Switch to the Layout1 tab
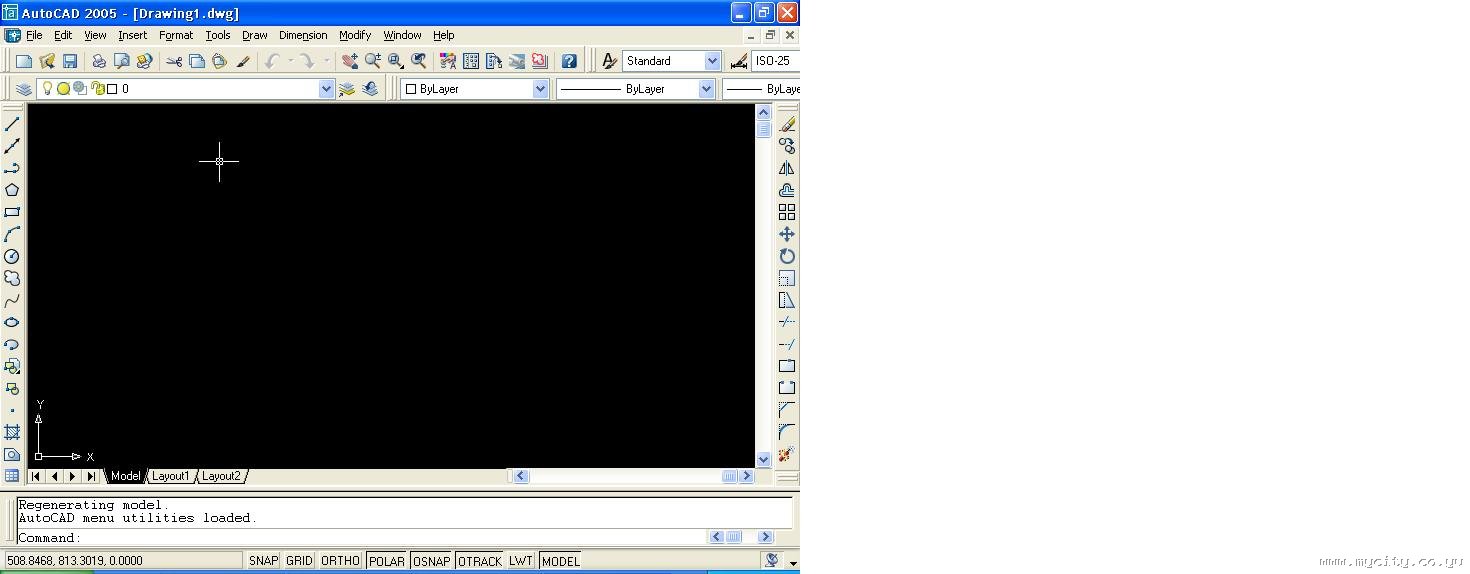This screenshot has width=1470, height=574. (170, 476)
